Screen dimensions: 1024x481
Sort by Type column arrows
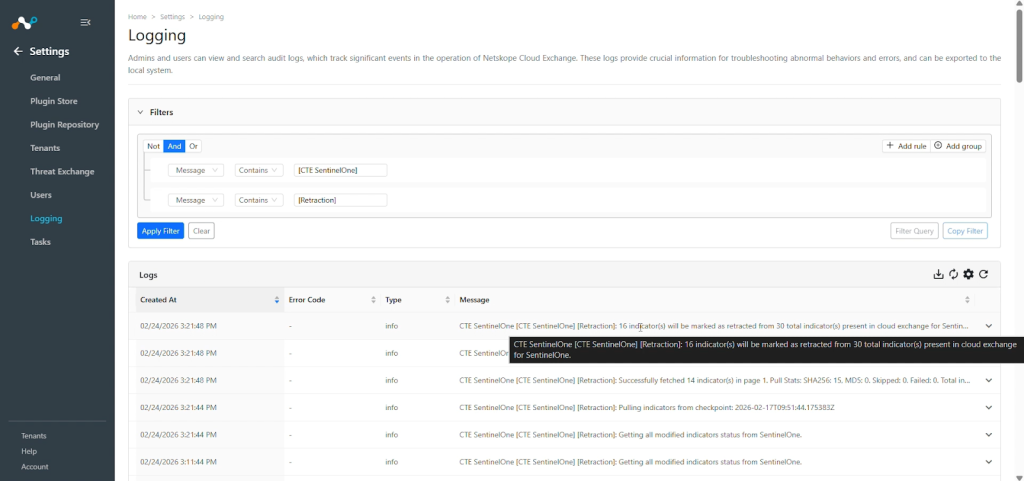click(x=447, y=300)
